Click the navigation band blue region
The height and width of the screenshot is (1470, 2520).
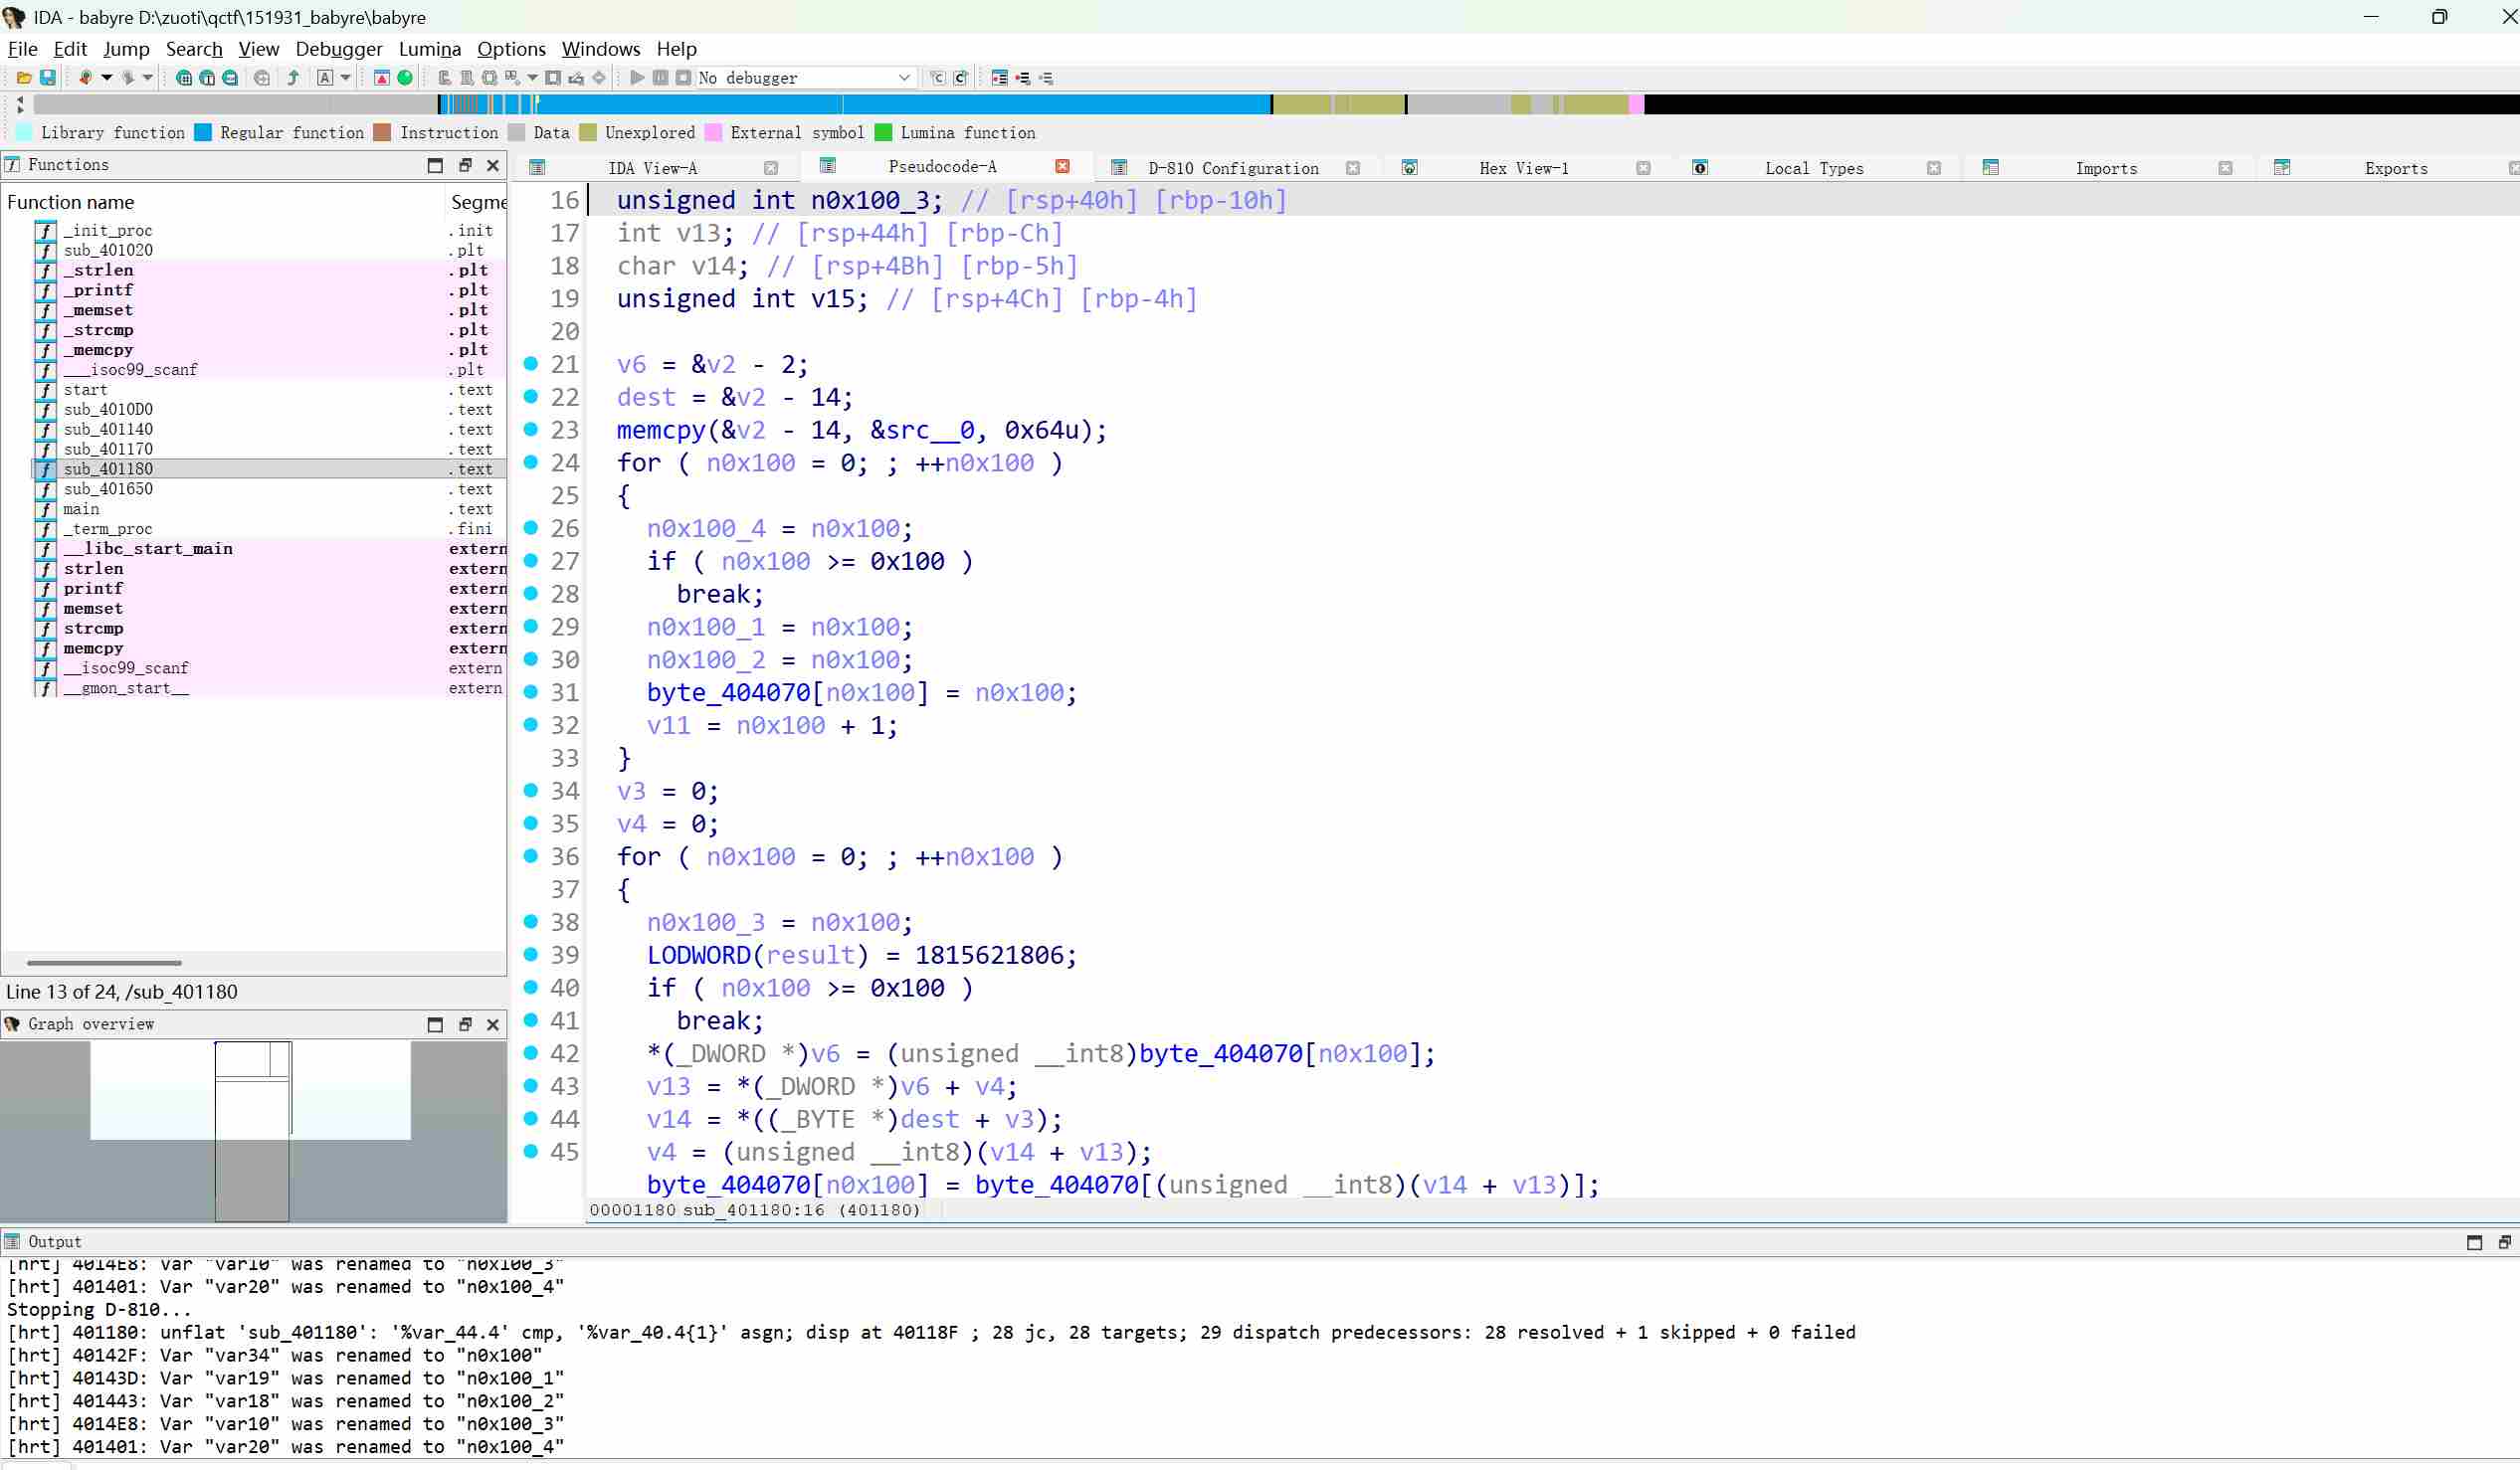point(1000,104)
